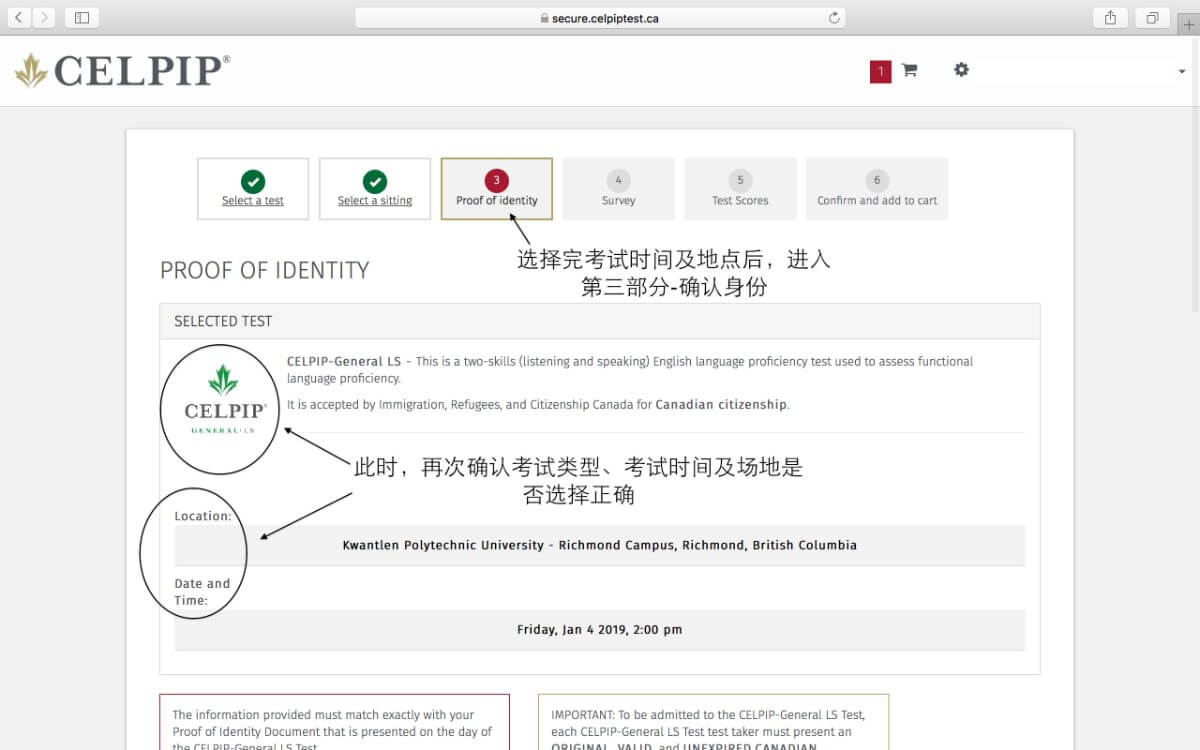Click the Canadian citizenship acceptance sentence
The height and width of the screenshot is (750, 1200).
point(538,405)
